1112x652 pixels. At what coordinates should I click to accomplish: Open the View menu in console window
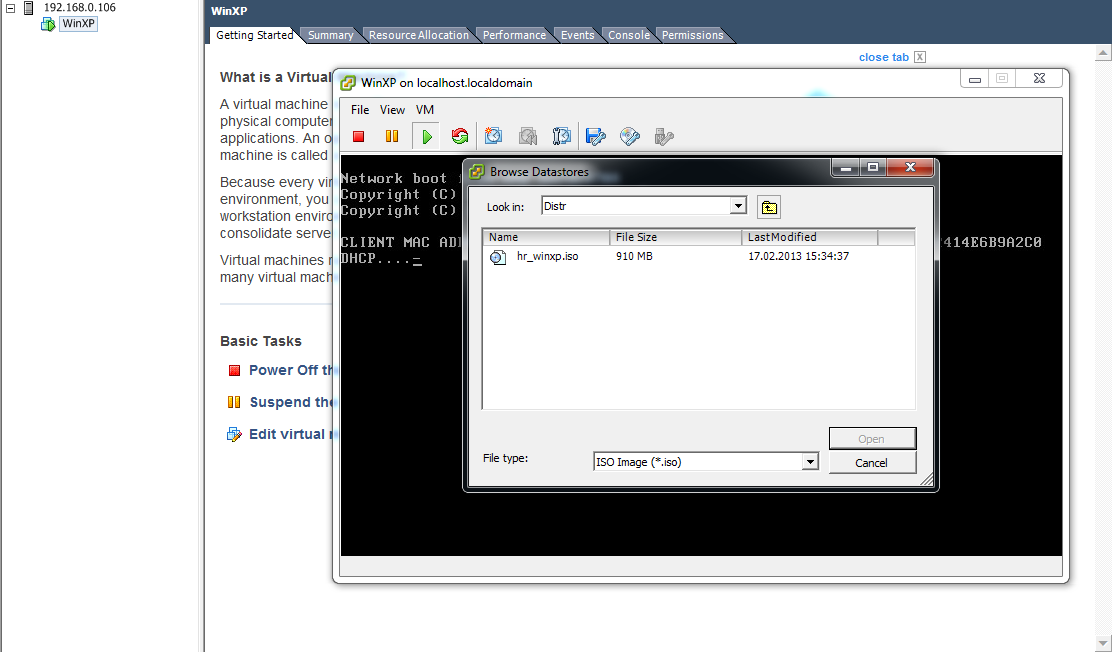(x=391, y=110)
